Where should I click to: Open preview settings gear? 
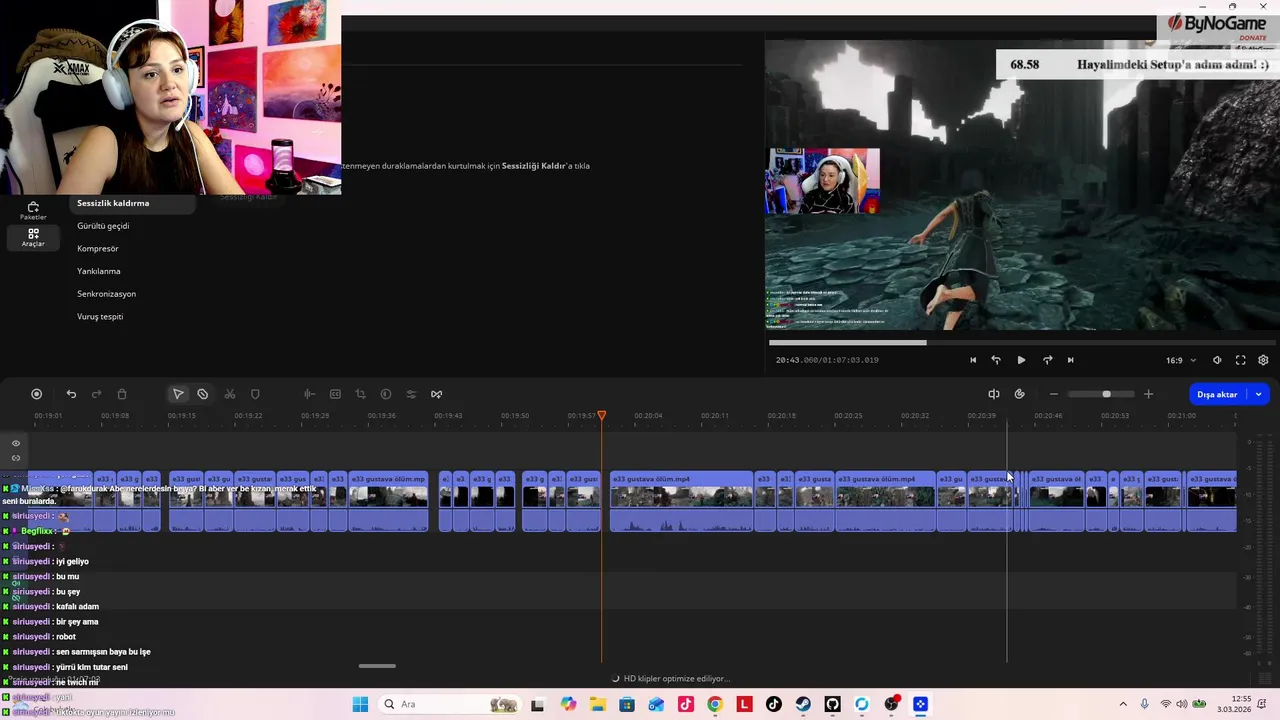1263,360
